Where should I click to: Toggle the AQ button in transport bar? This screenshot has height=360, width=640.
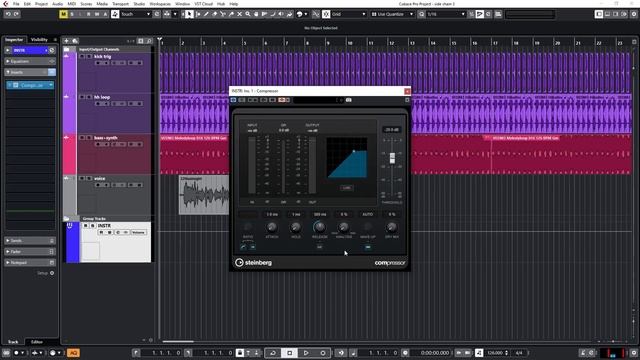point(73,353)
